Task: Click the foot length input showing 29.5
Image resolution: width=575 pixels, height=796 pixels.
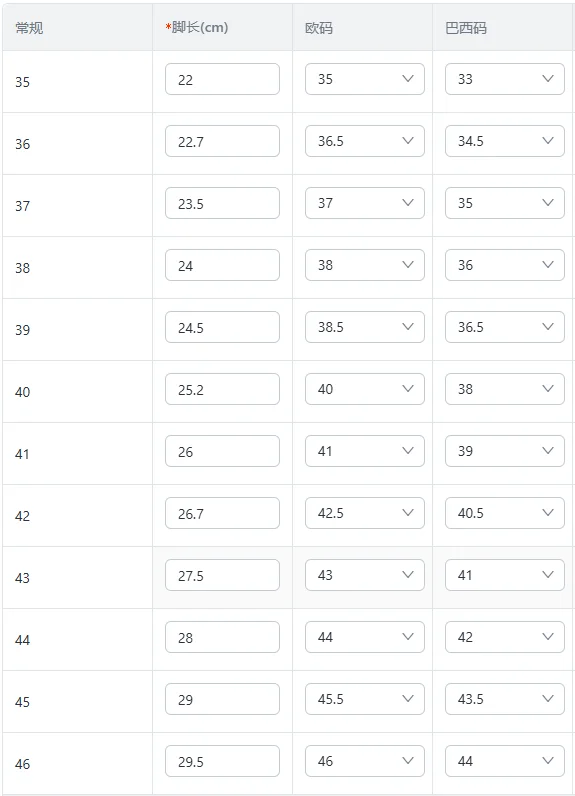Action: [222, 760]
